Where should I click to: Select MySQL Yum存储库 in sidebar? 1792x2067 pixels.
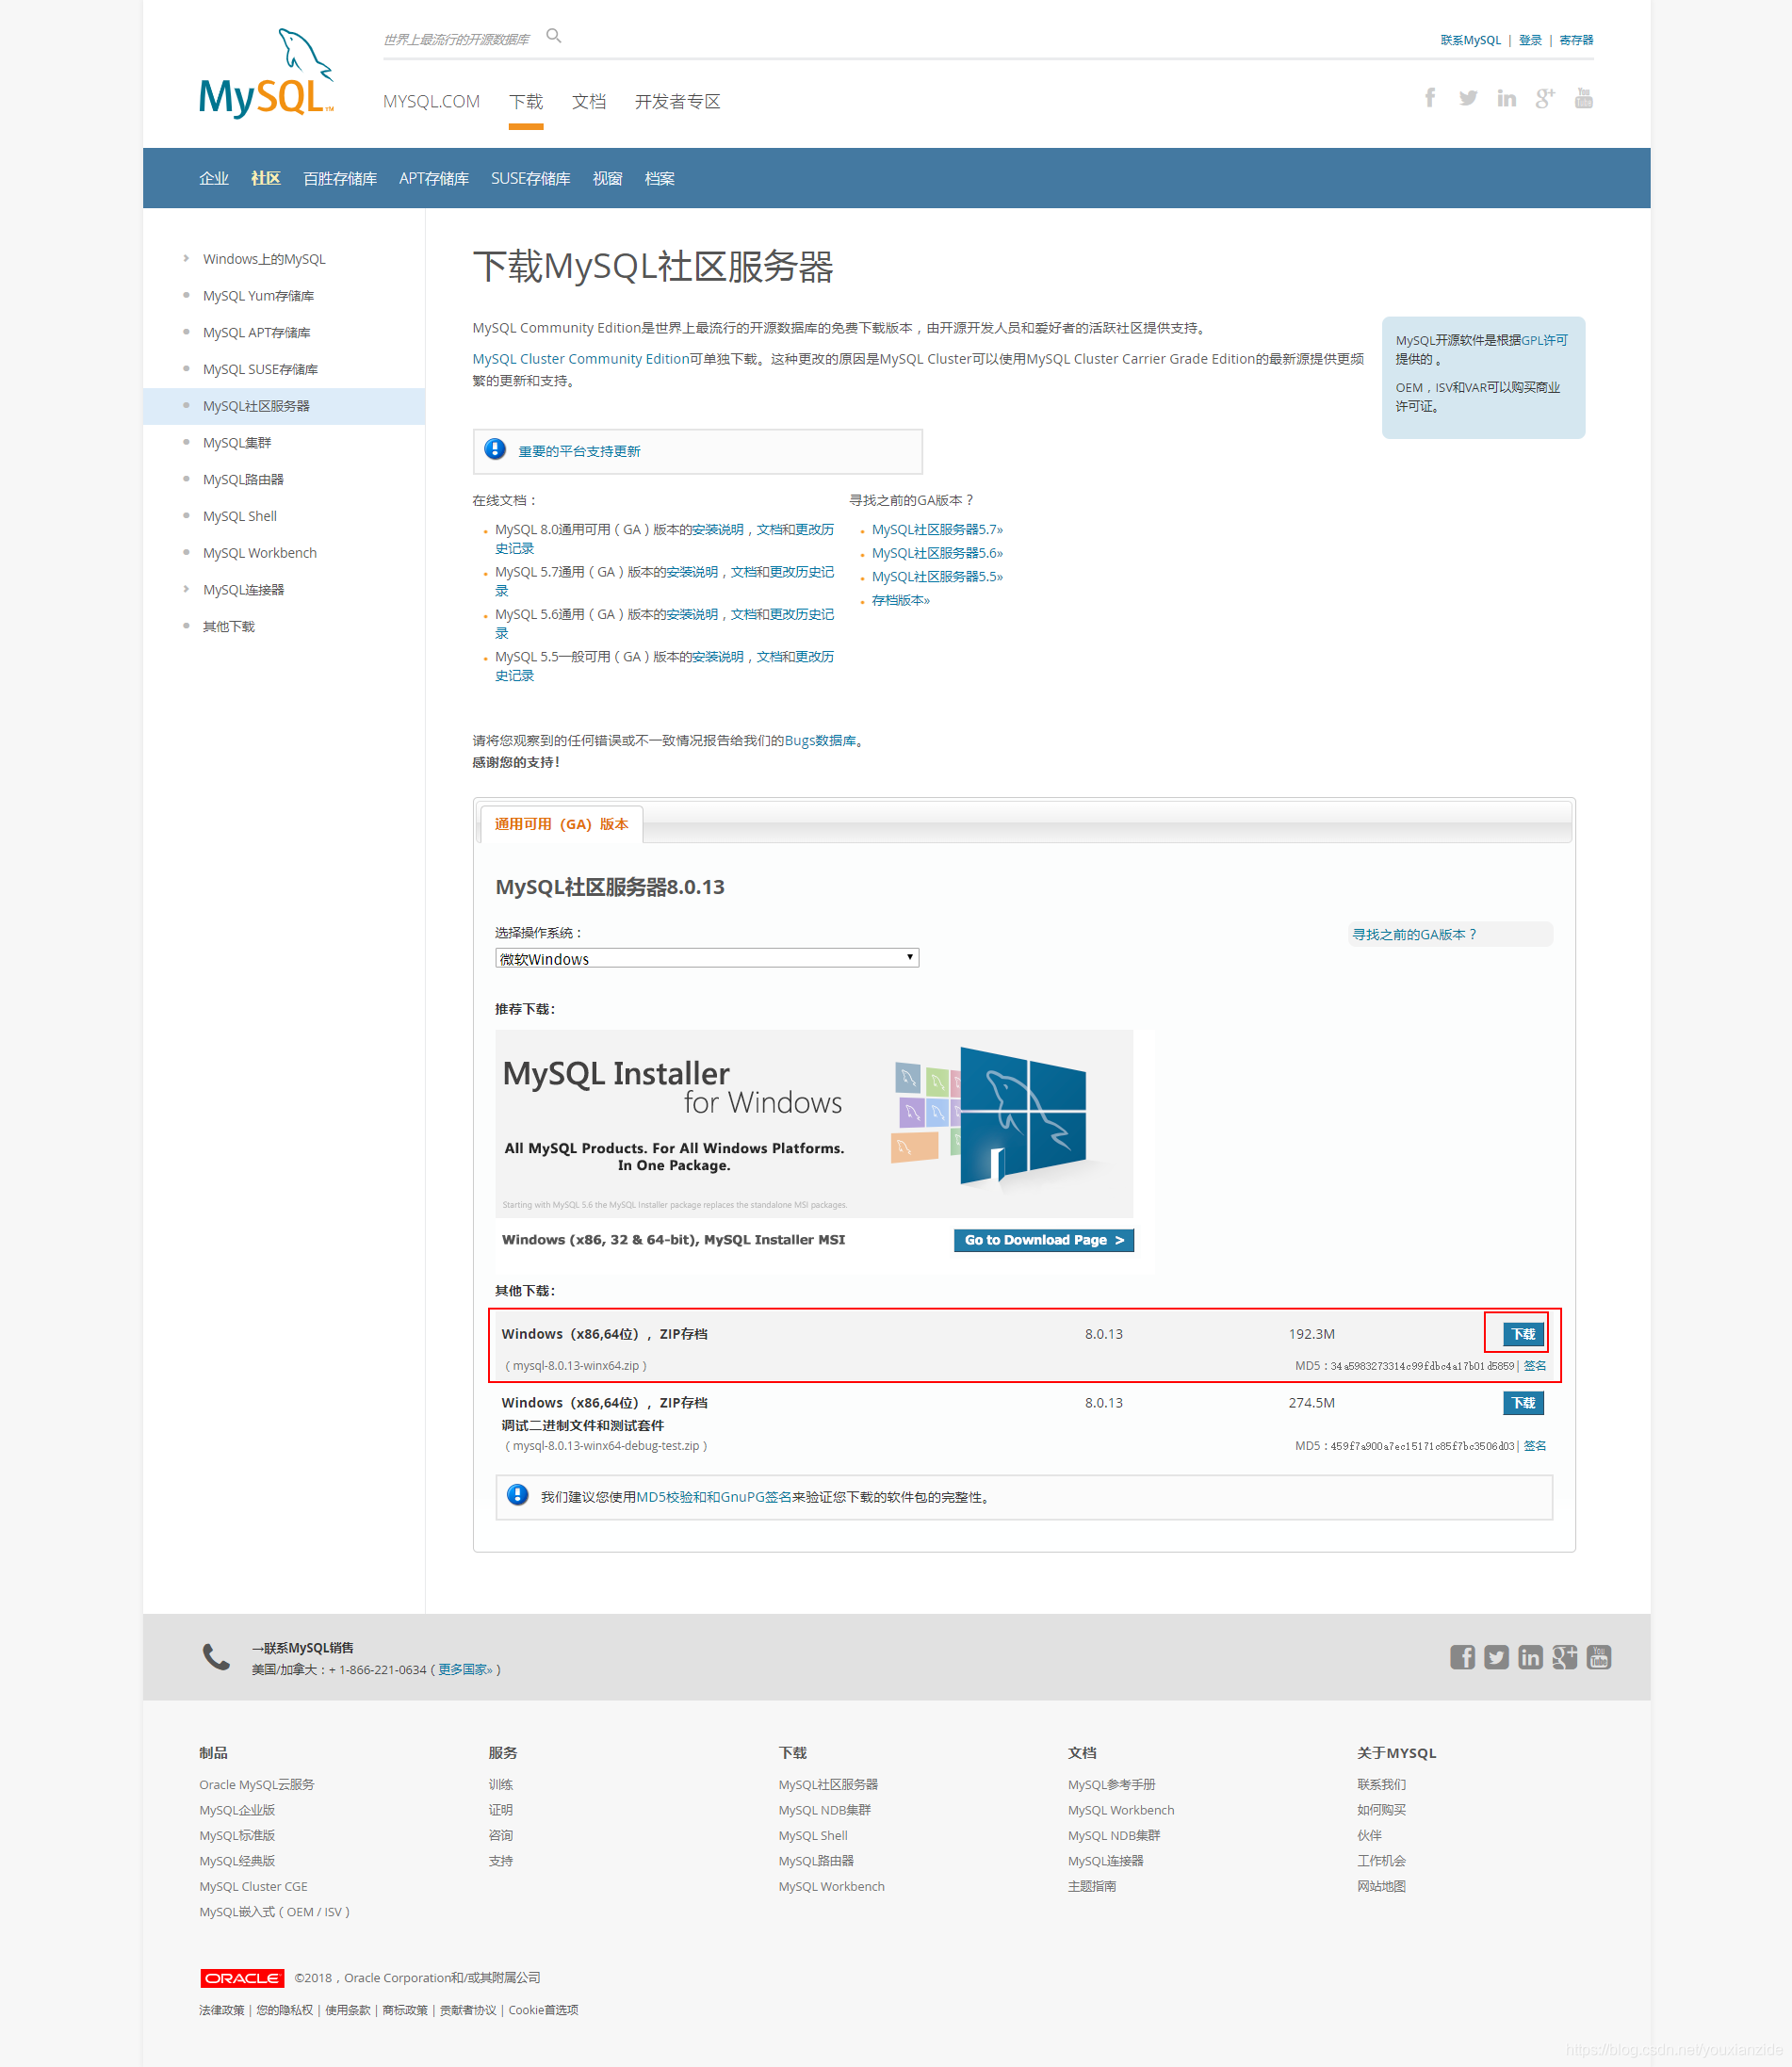pos(258,296)
